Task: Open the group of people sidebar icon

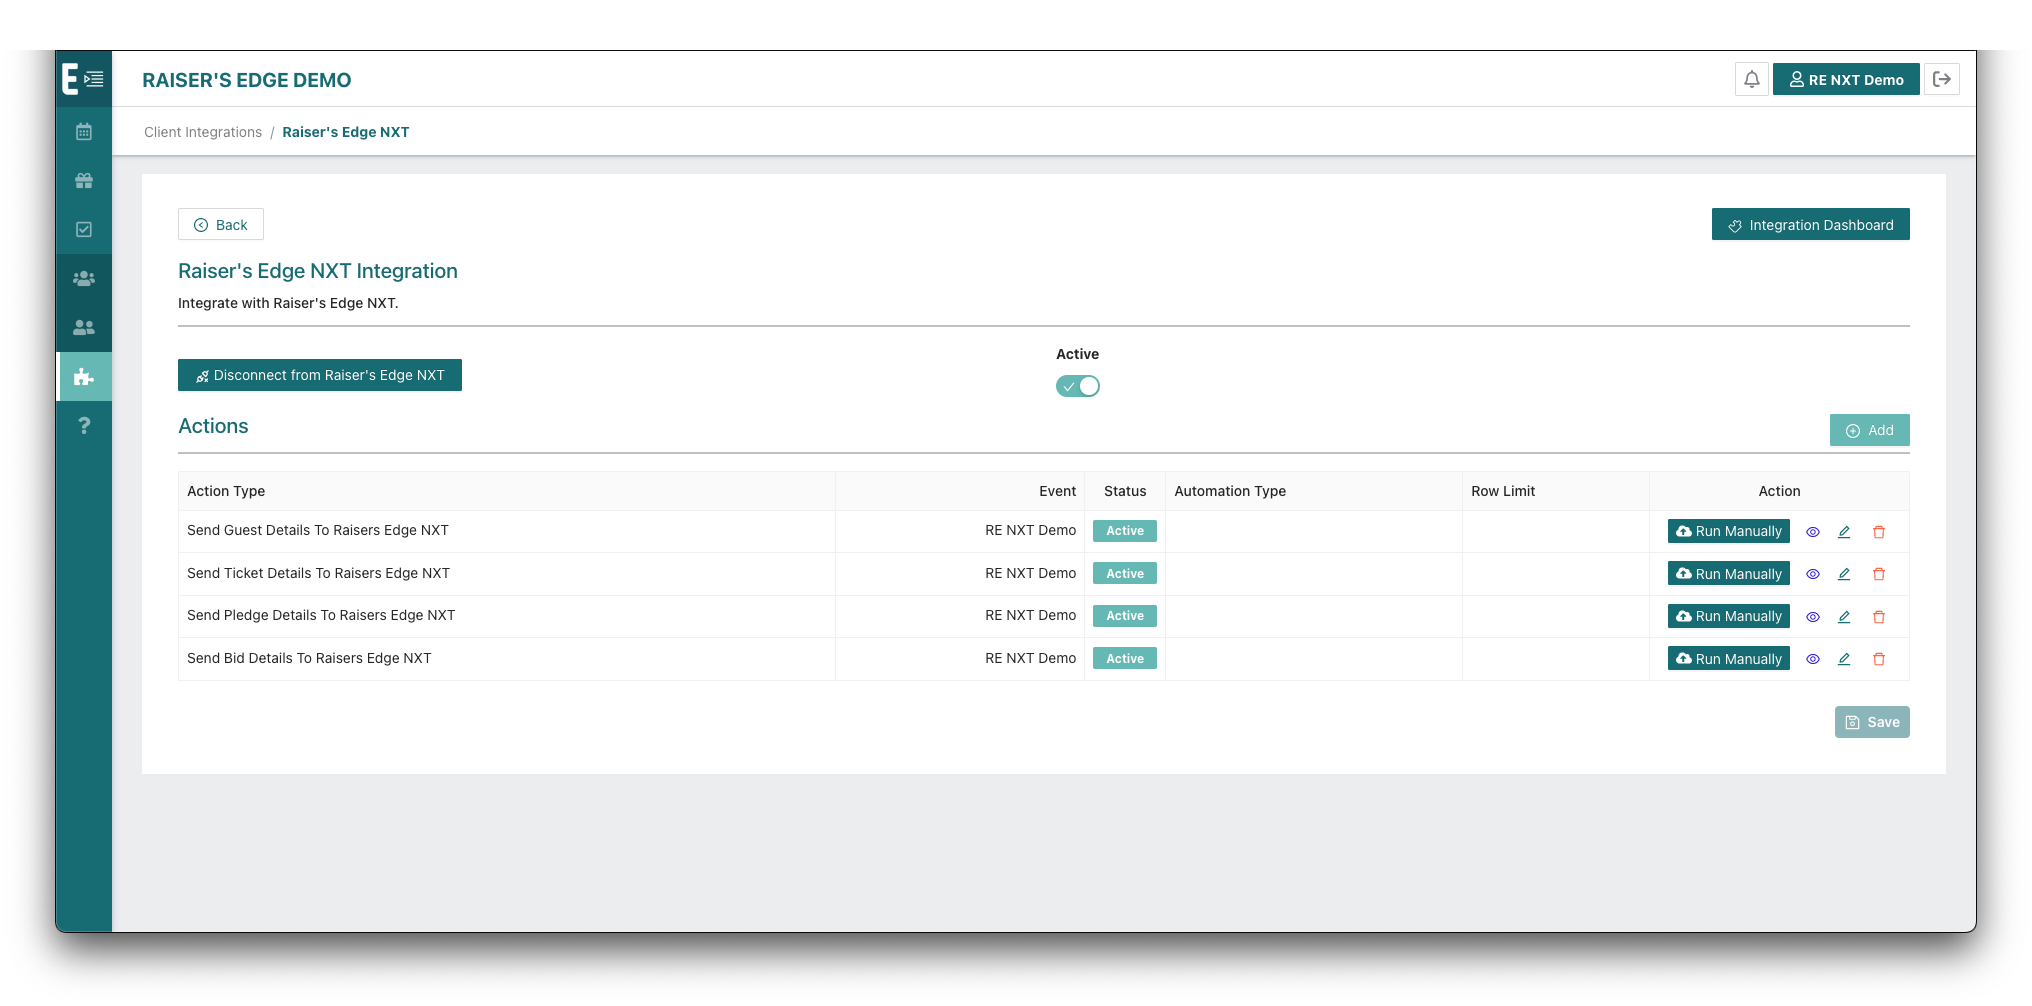Action: 84,279
